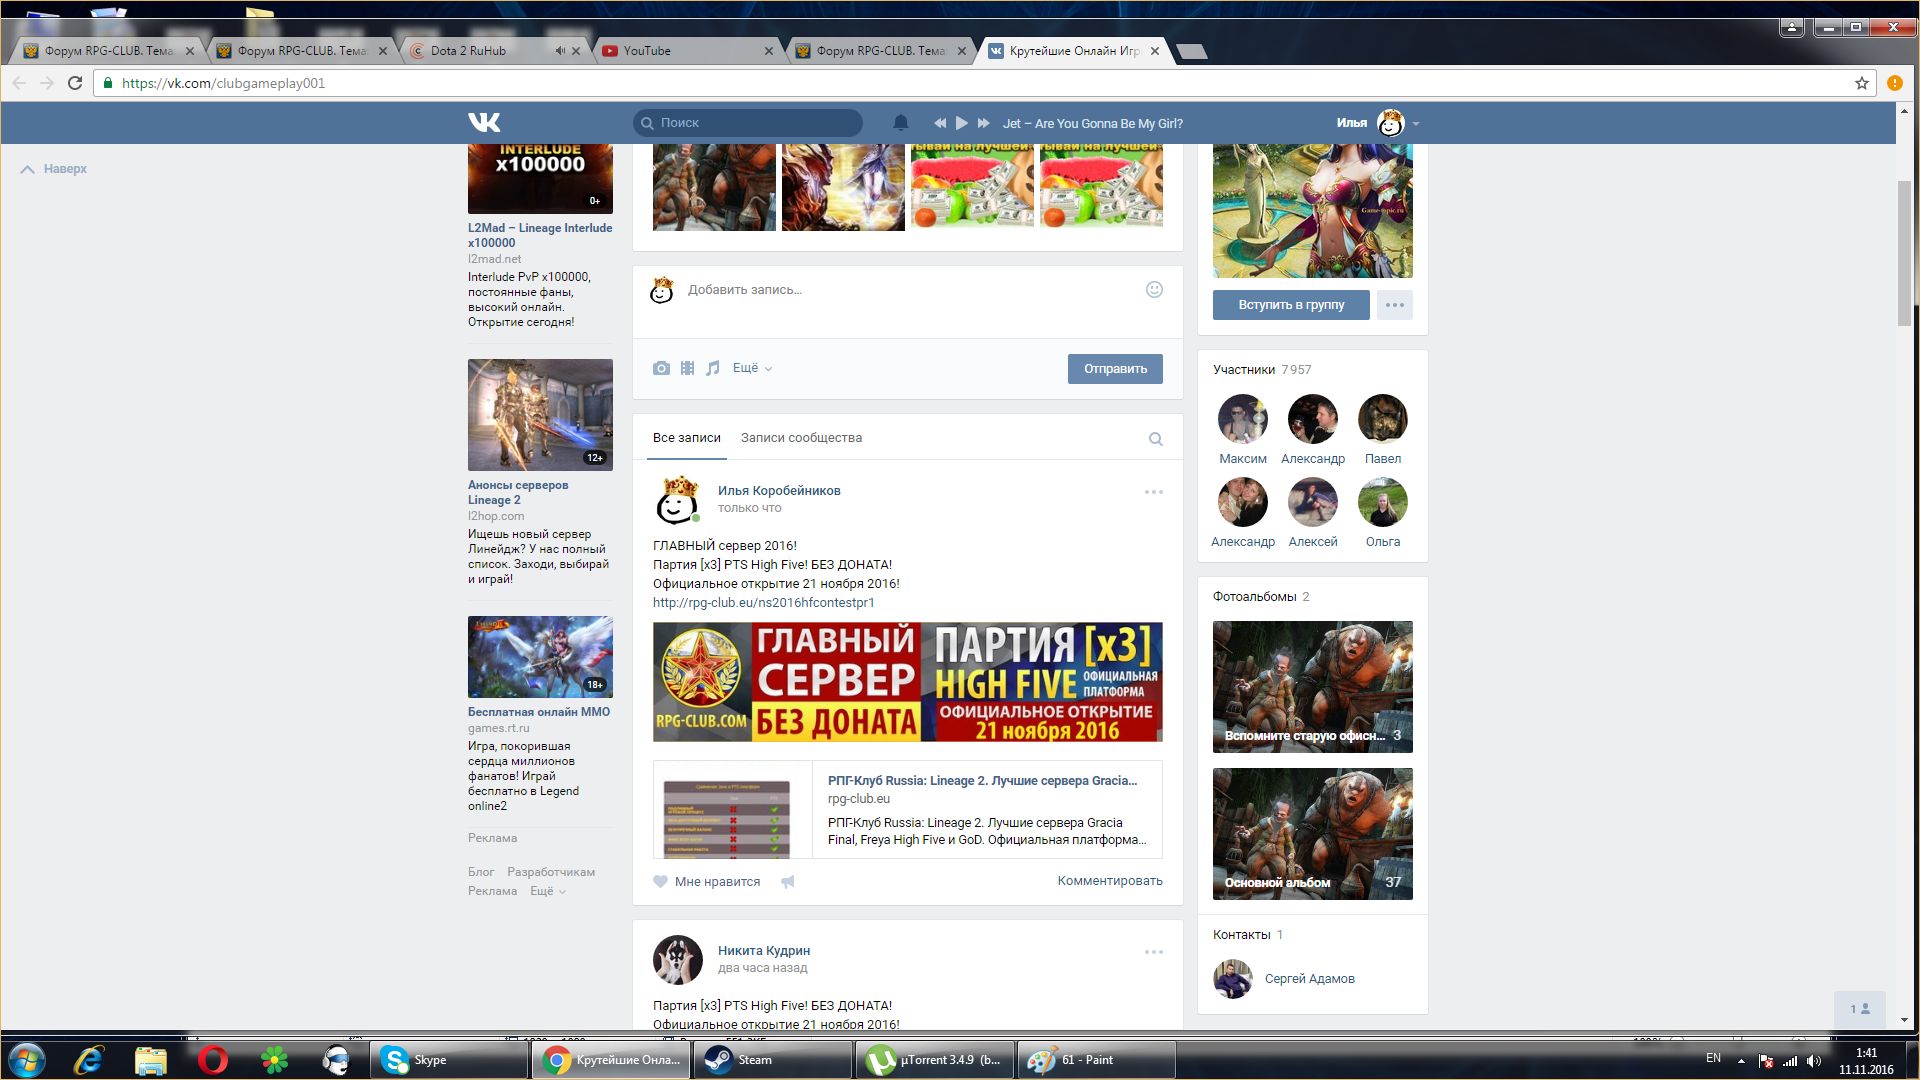Image resolution: width=1920 pixels, height=1080 pixels.
Task: Share post with the megaphone icon
Action: tap(788, 881)
